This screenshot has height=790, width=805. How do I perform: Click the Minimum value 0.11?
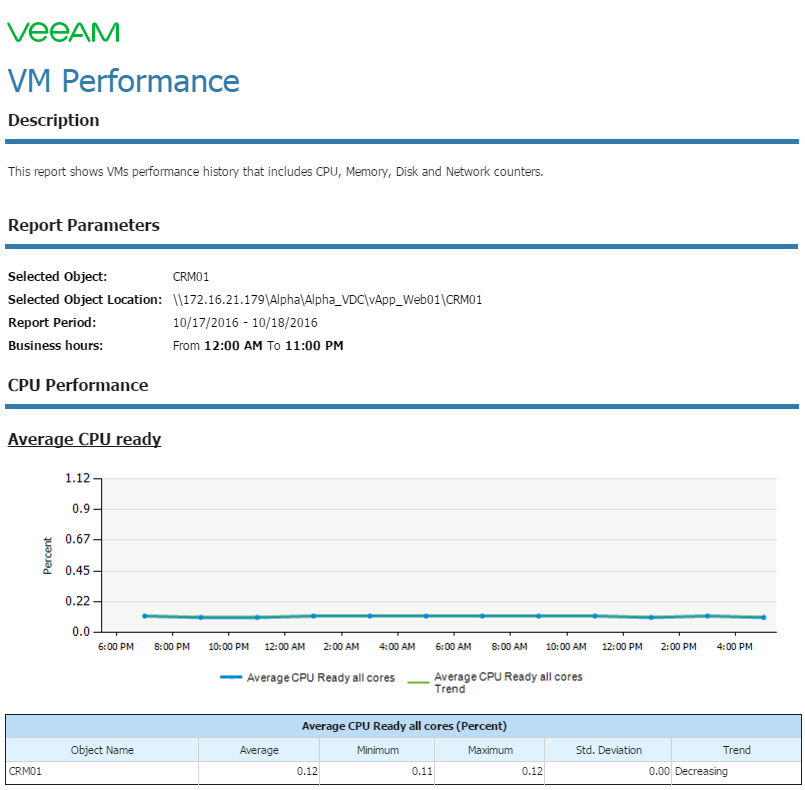click(x=422, y=772)
